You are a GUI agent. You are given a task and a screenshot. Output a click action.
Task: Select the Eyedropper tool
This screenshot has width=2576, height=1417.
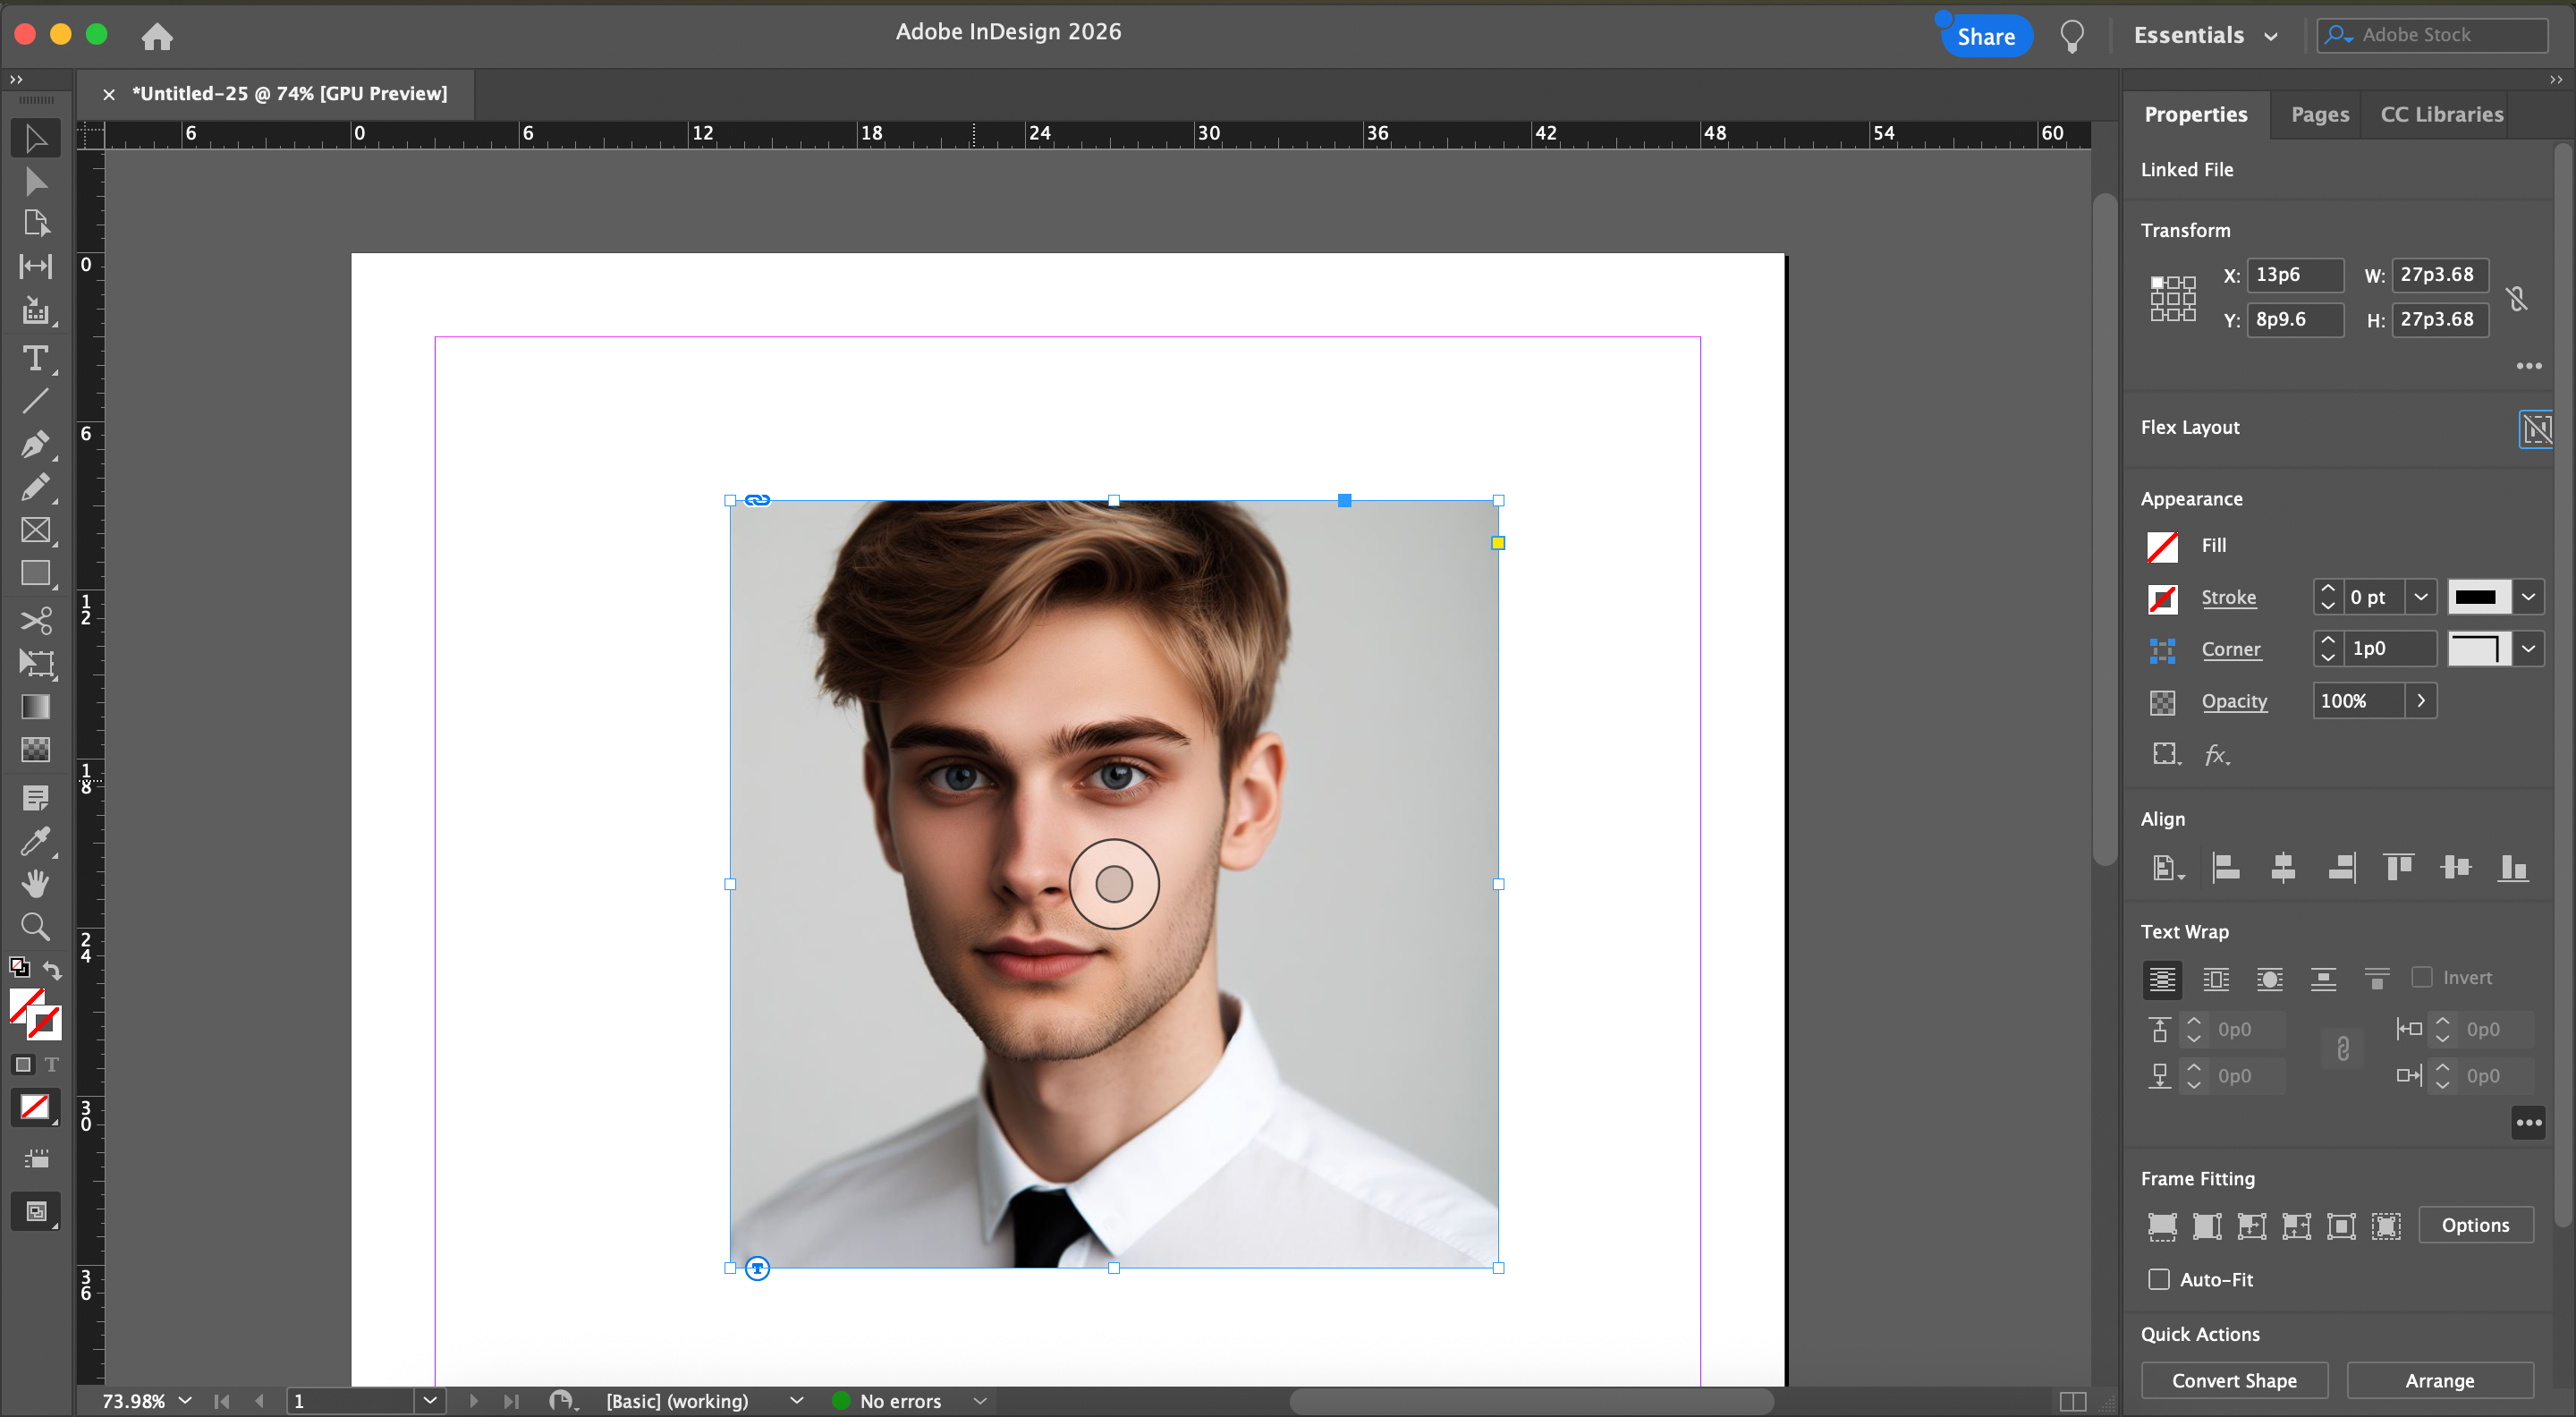[x=35, y=841]
